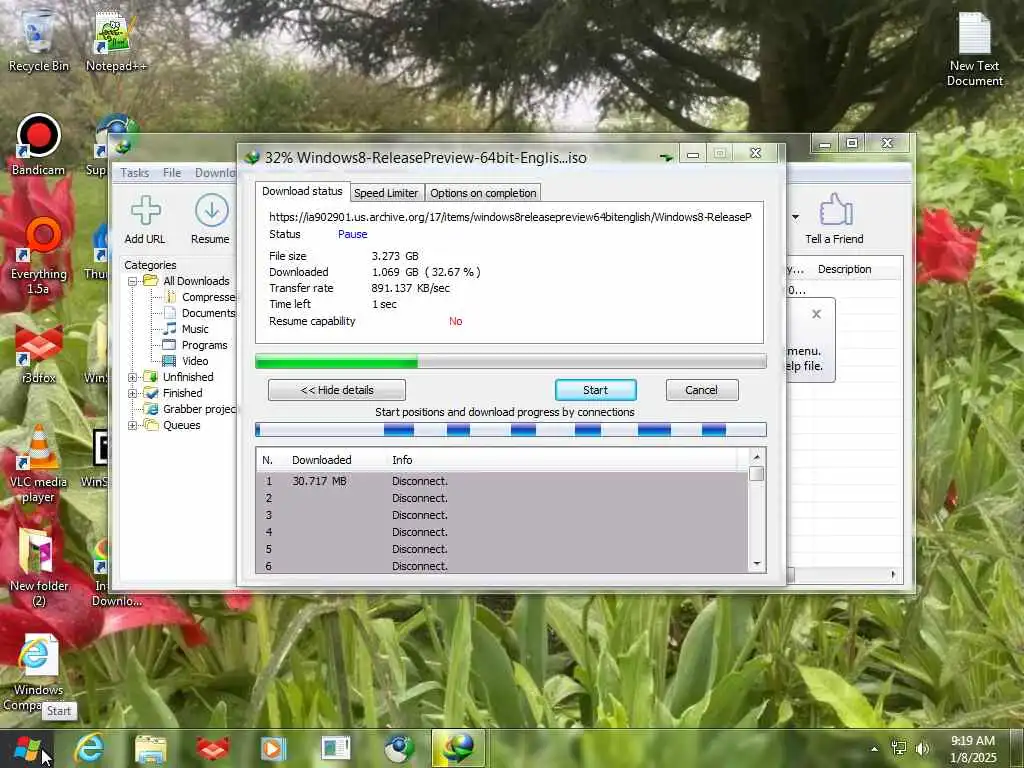Image resolution: width=1024 pixels, height=768 pixels.
Task: Click the network tray icon
Action: [x=899, y=748]
